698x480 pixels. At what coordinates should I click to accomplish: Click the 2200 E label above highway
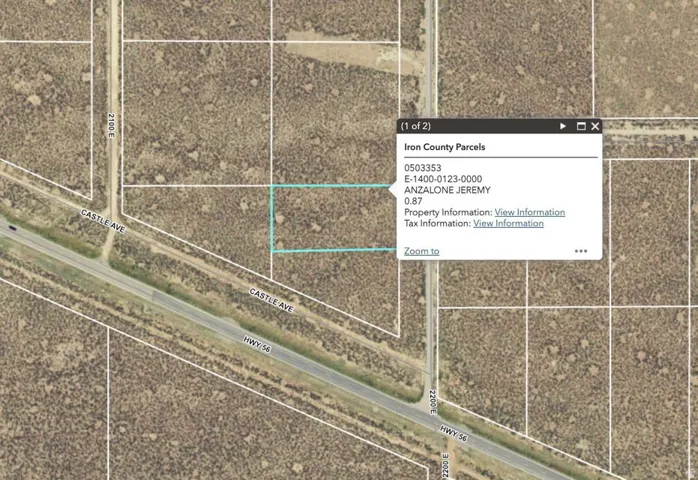click(432, 402)
